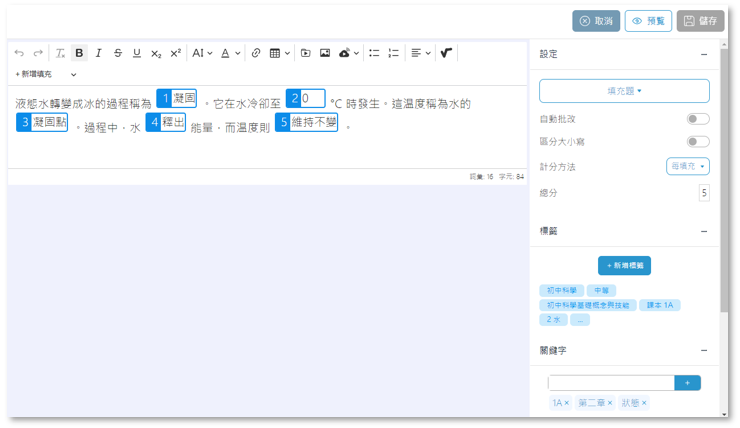The height and width of the screenshot is (428, 740).
Task: Open the math formula (square root) tool
Action: coord(446,53)
